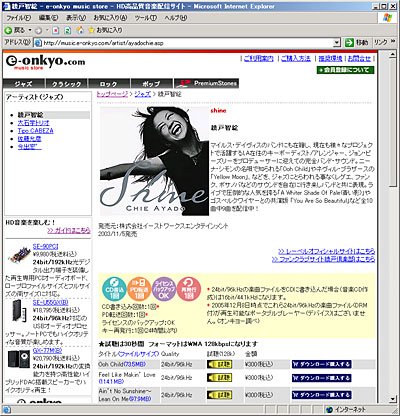The height and width of the screenshot is (416, 400).
Task: Open the ファイル(F) menu
Action: (18, 18)
